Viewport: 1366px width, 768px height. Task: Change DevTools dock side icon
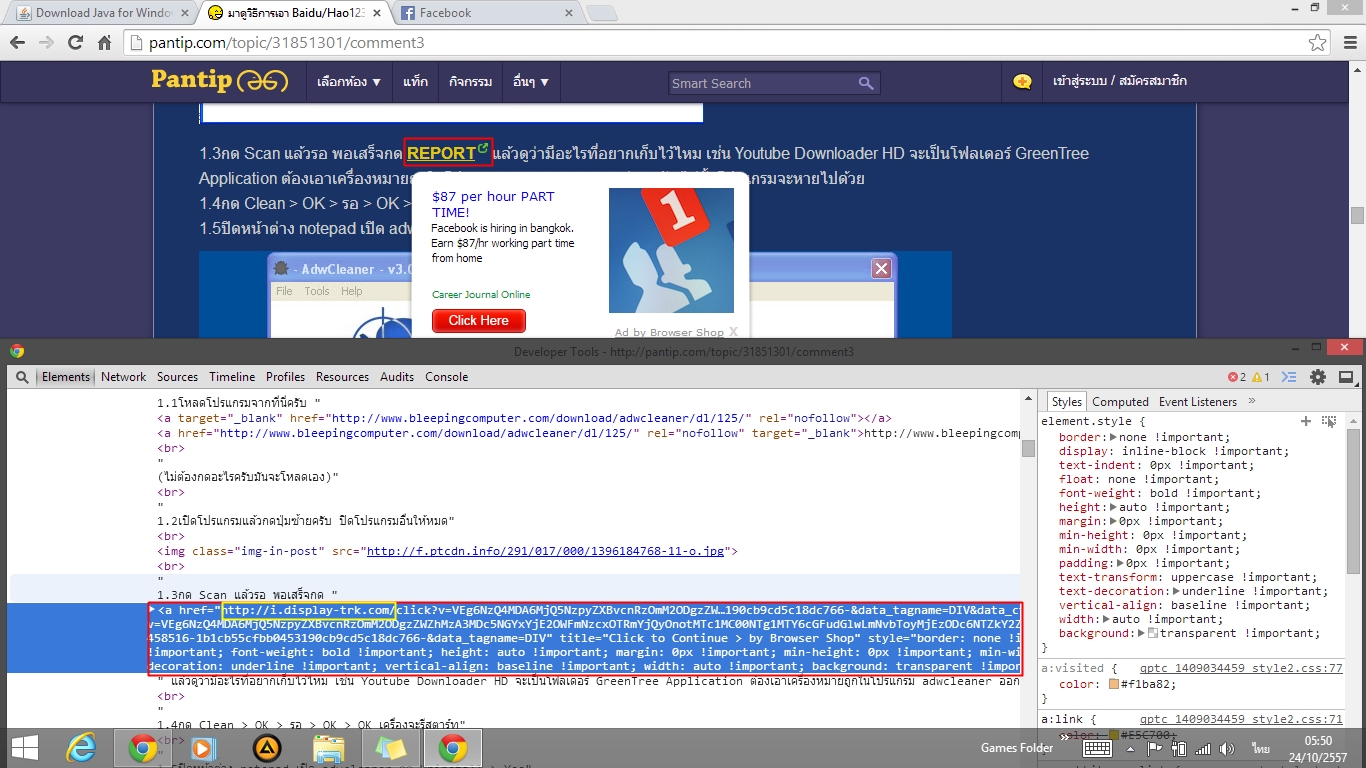click(1346, 377)
